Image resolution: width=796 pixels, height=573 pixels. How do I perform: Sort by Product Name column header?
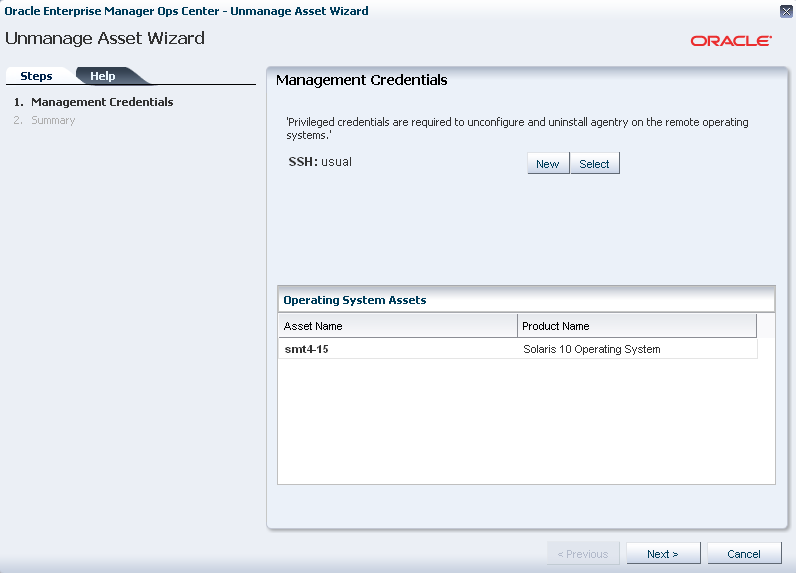(637, 326)
